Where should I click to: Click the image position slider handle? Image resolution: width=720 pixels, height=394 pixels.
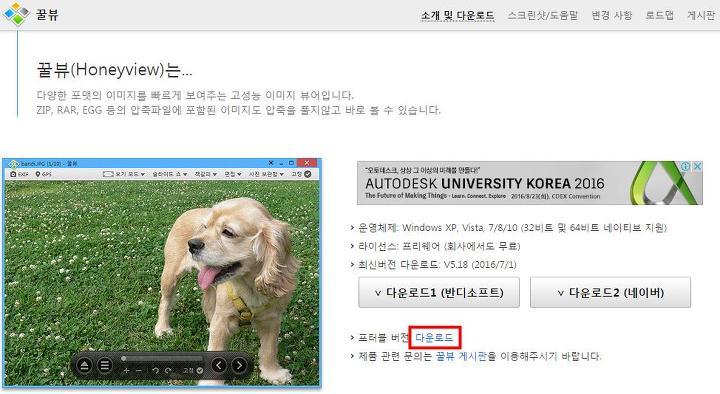124,358
